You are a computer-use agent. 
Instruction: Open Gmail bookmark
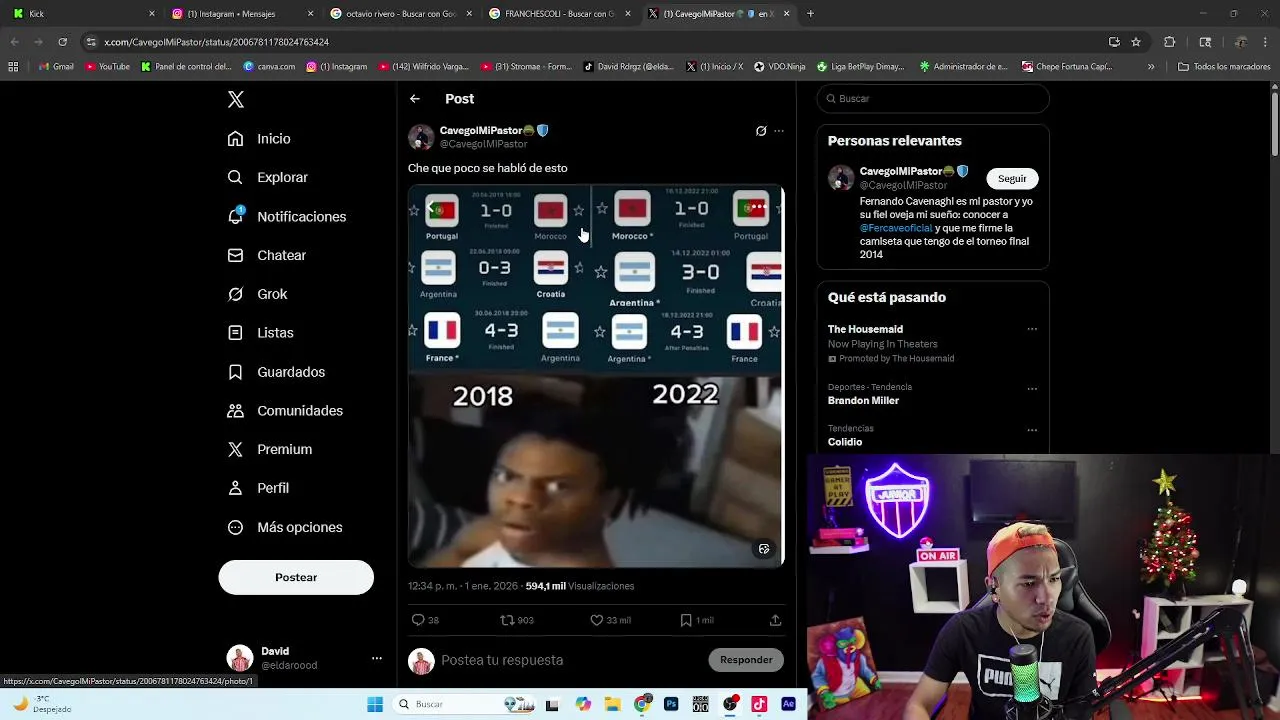pos(56,67)
